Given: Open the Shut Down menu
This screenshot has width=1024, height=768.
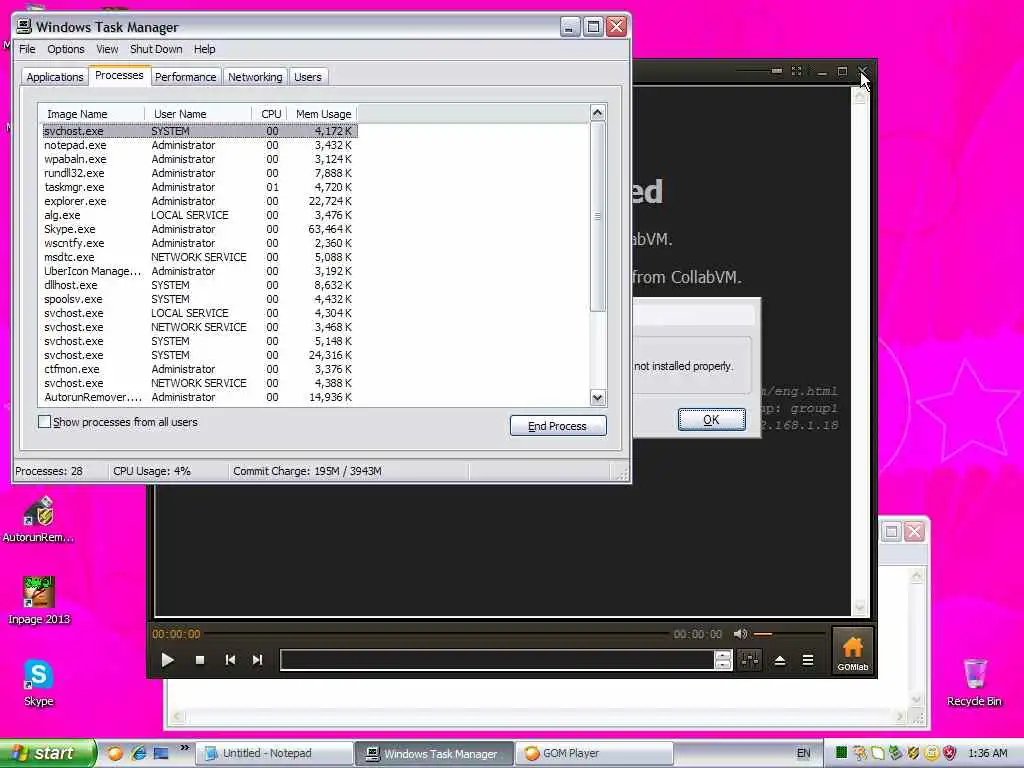Looking at the screenshot, I should pos(156,49).
